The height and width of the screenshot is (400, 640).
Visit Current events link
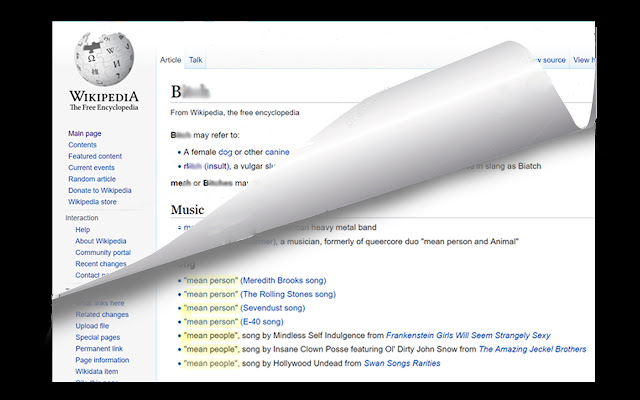point(91,168)
